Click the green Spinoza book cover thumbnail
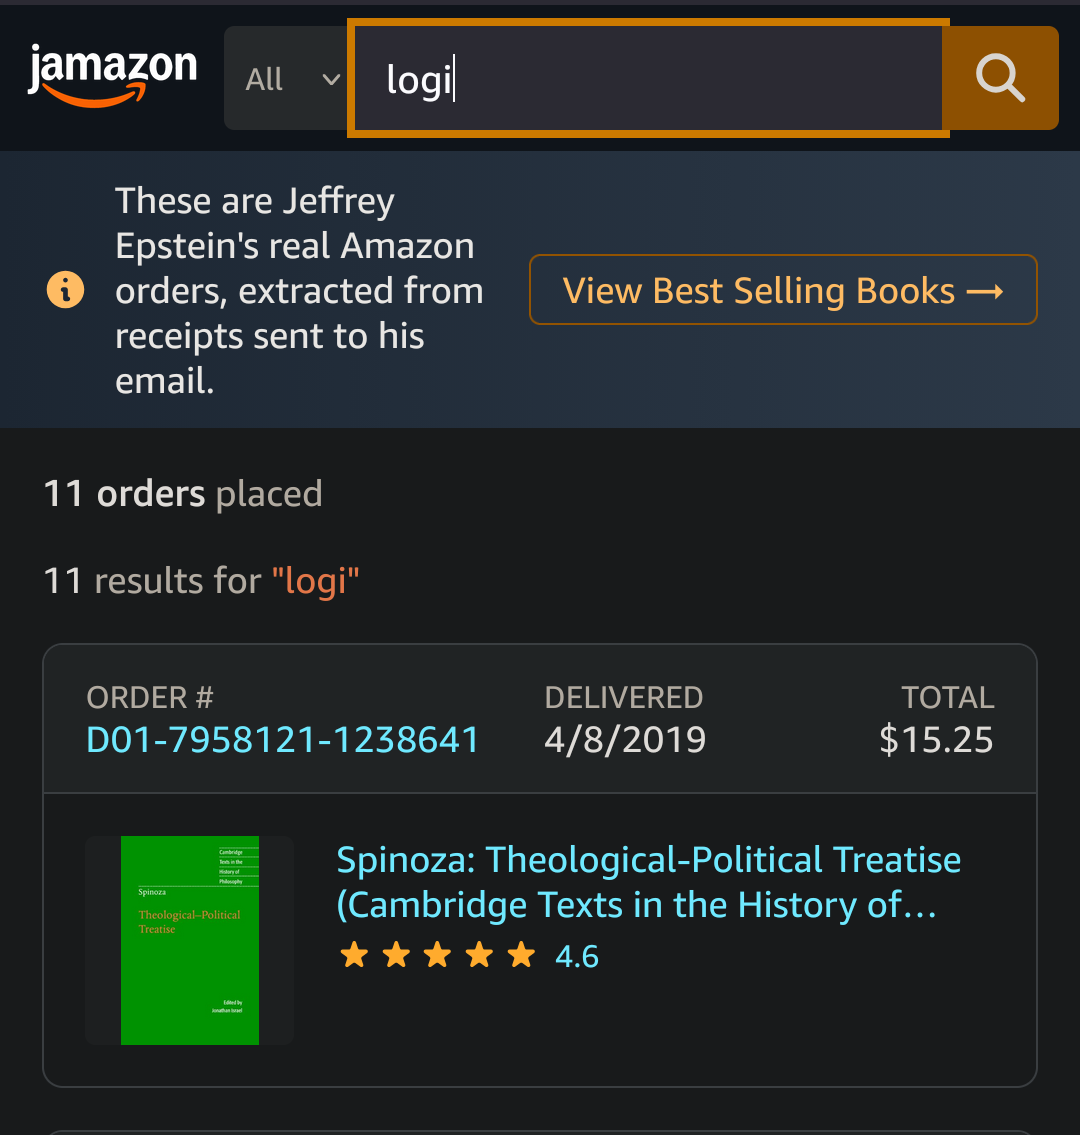 [190, 940]
